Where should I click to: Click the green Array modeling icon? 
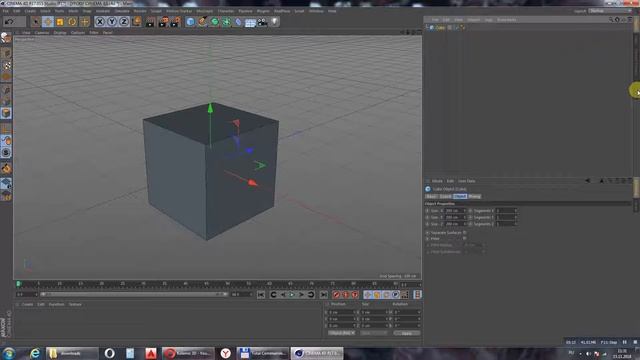[x=227, y=22]
